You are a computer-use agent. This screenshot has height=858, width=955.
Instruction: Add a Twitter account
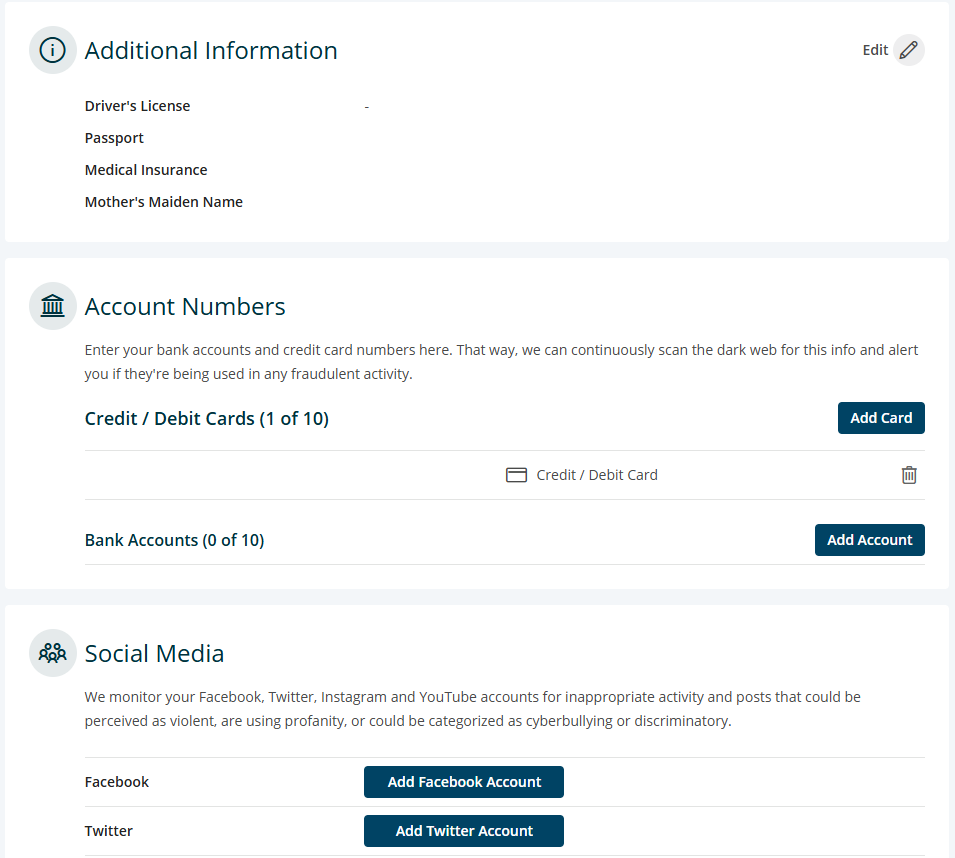[x=463, y=830]
